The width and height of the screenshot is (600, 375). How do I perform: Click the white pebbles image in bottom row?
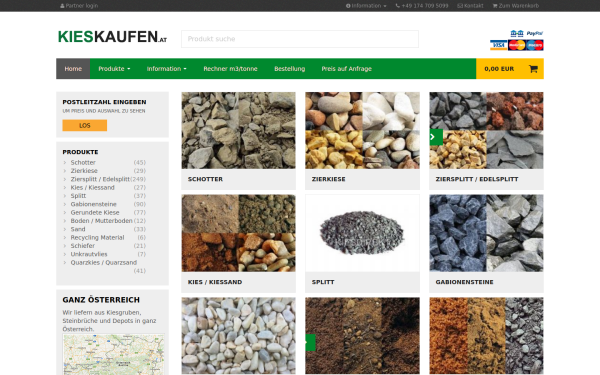pos(238,336)
